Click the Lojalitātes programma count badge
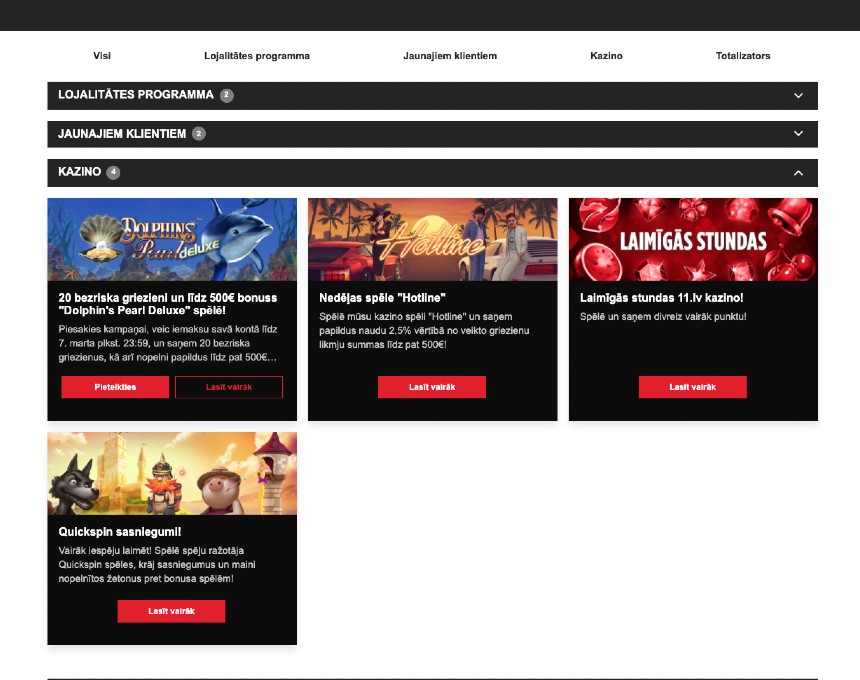Viewport: 860px width, 680px height. pyautogui.click(x=227, y=95)
